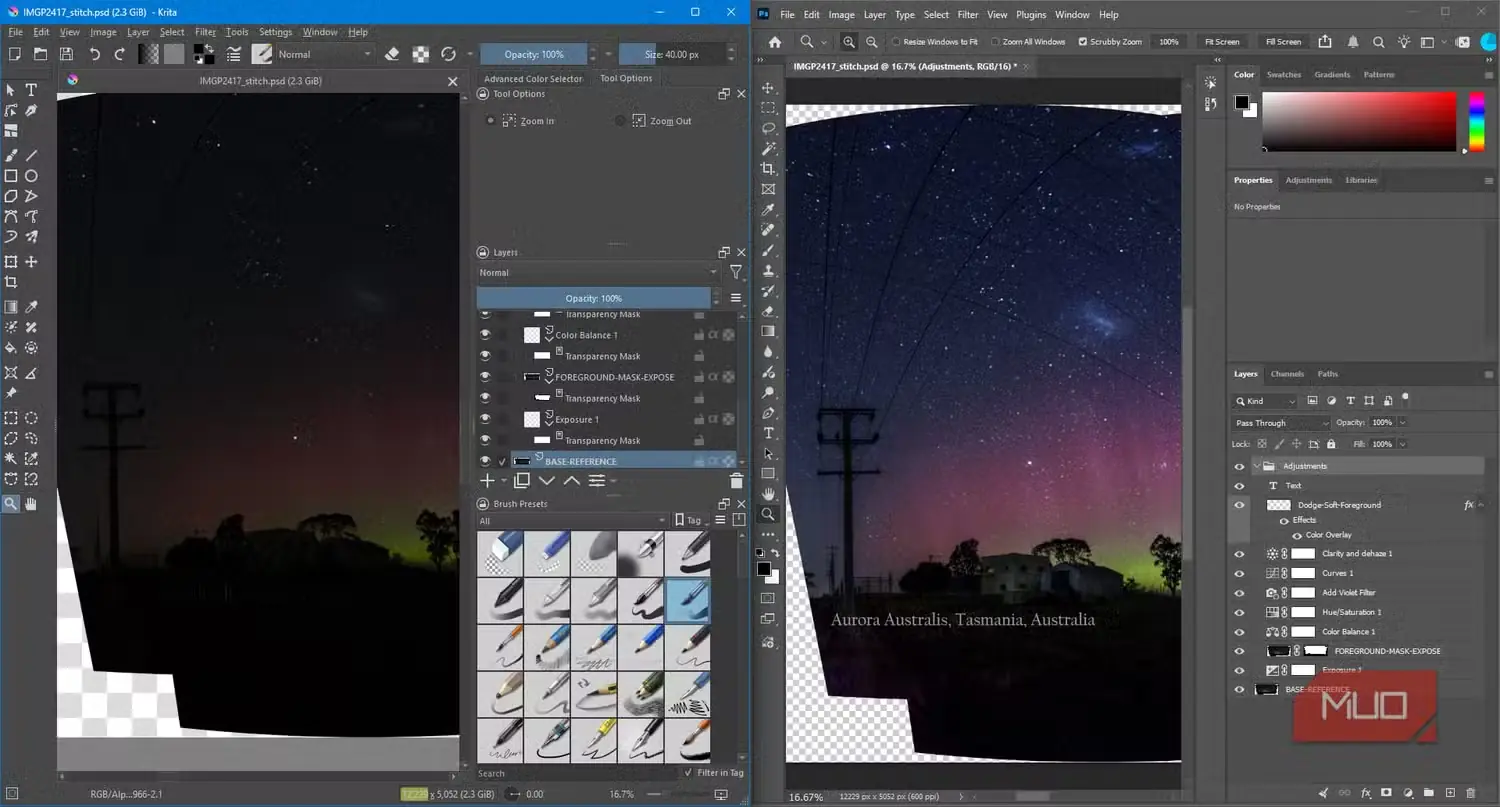The height and width of the screenshot is (807, 1500).
Task: Check Resize Windows to Fit in Photoshop
Action: click(x=895, y=42)
